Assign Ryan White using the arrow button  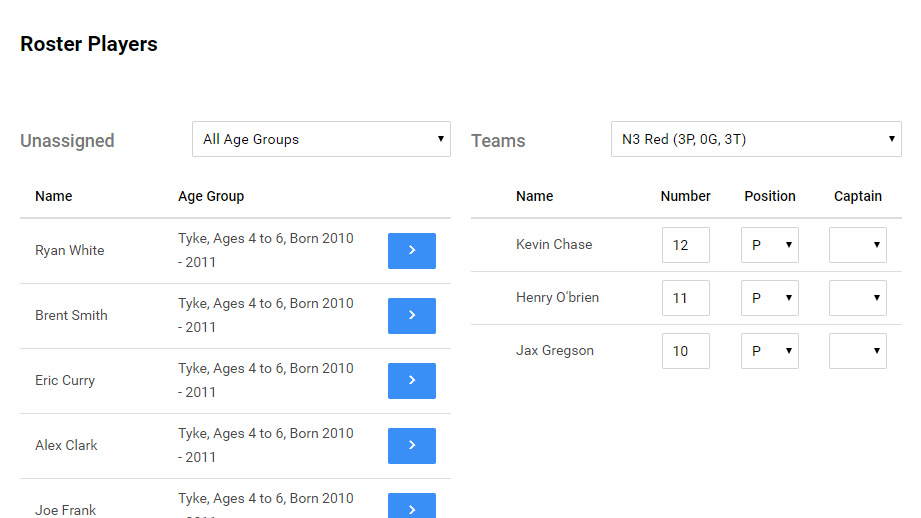(x=411, y=251)
